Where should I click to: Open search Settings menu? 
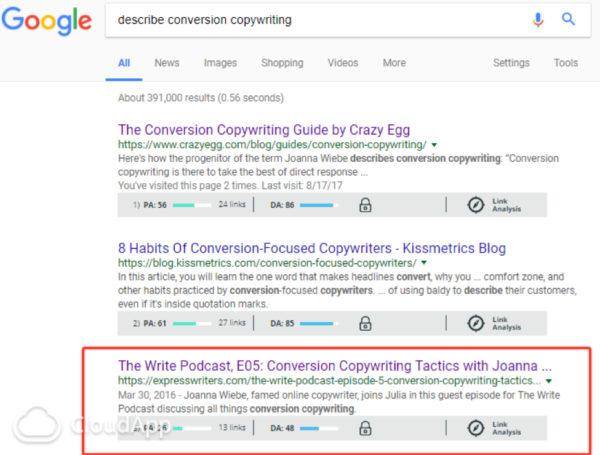point(511,63)
